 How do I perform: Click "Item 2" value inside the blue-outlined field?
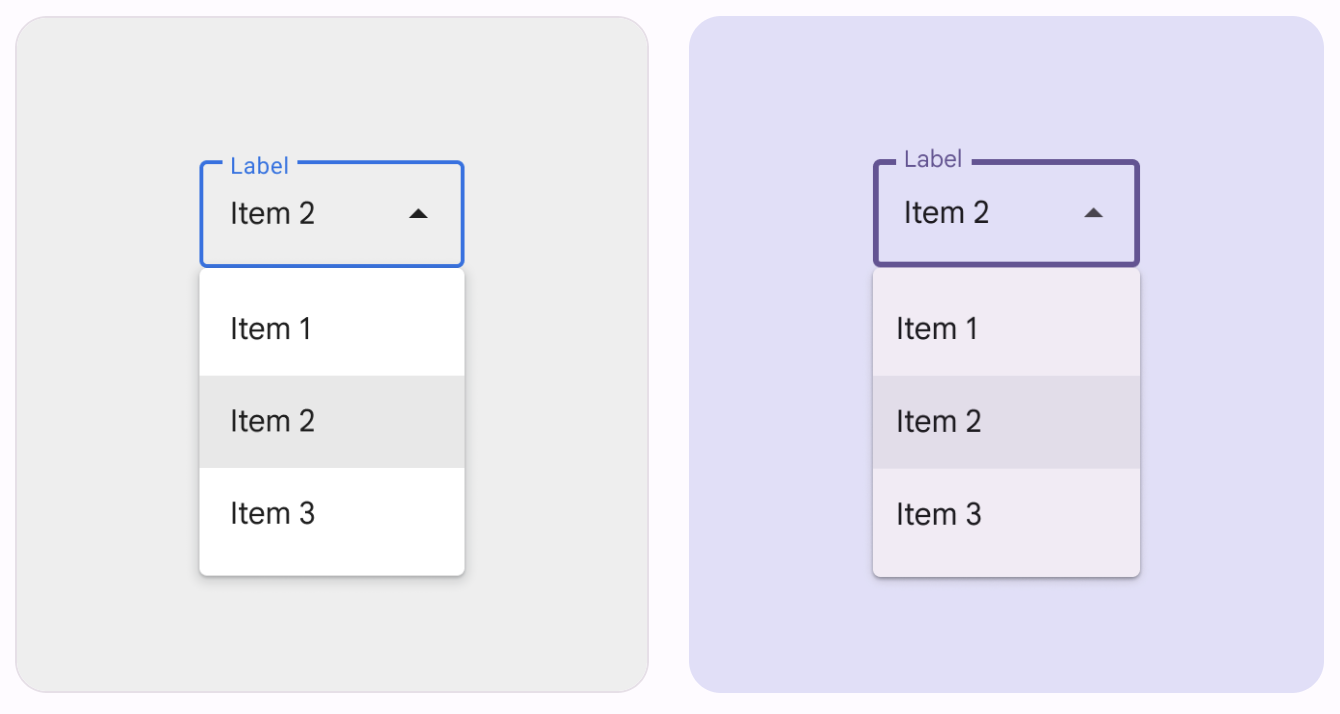click(x=272, y=213)
